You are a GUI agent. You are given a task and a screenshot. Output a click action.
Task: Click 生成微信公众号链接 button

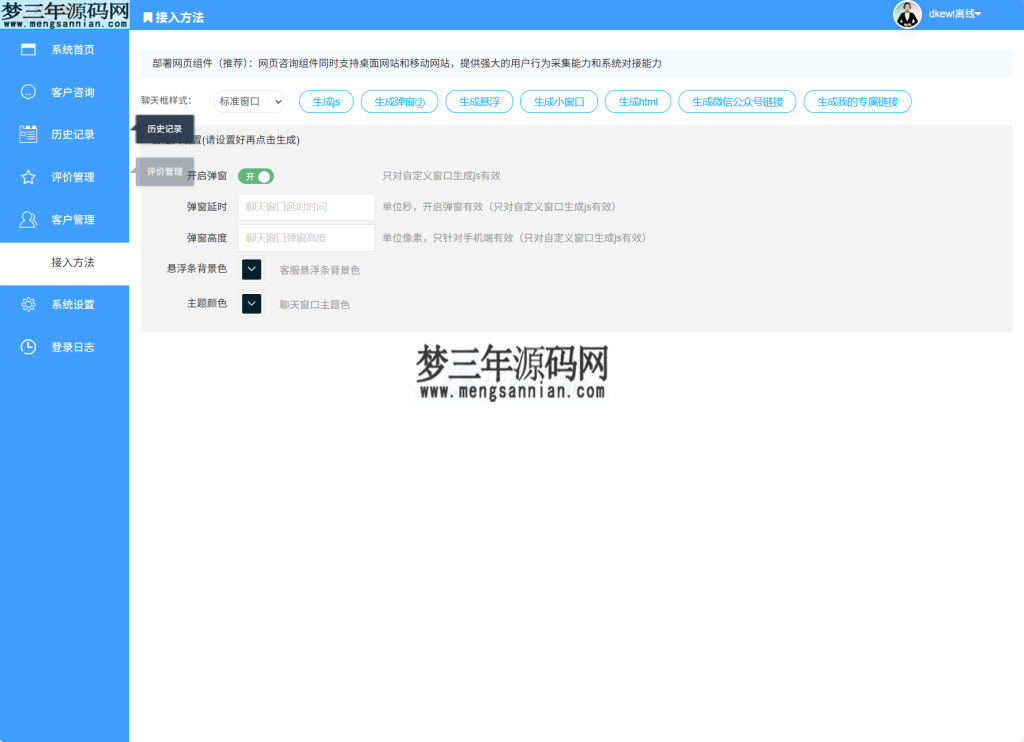click(x=737, y=101)
